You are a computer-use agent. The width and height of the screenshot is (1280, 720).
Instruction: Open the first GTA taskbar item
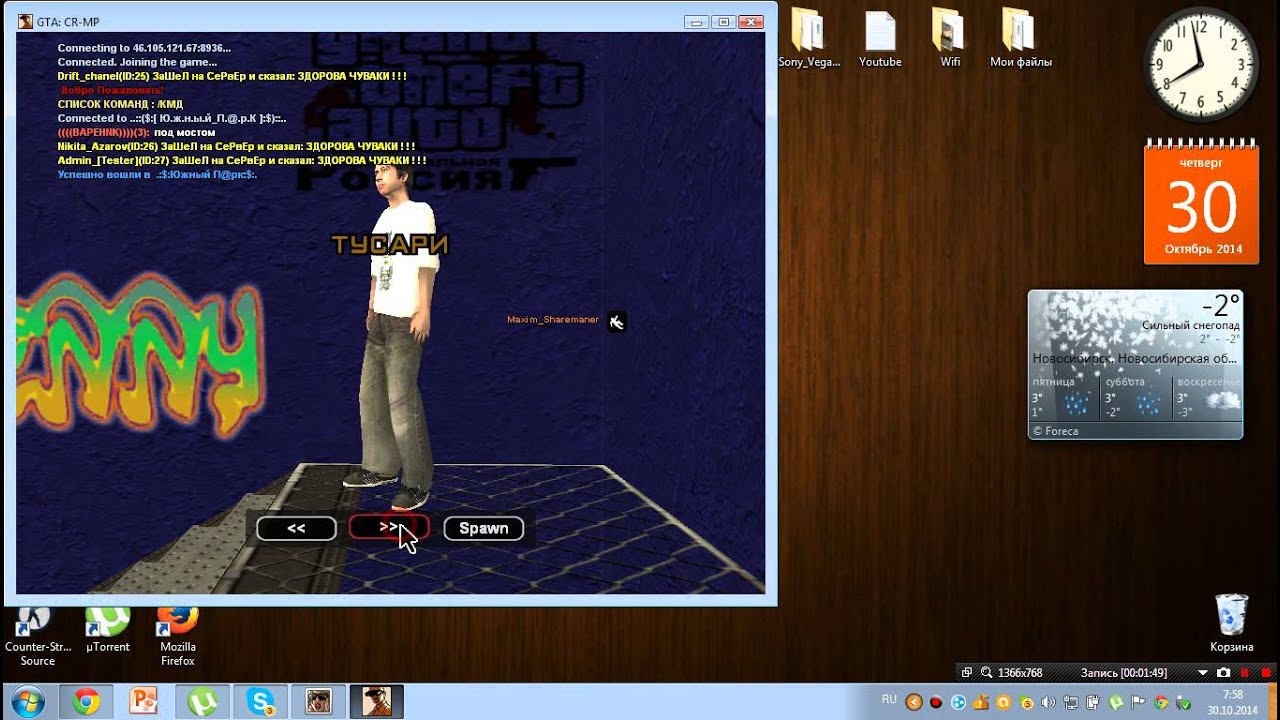(318, 703)
